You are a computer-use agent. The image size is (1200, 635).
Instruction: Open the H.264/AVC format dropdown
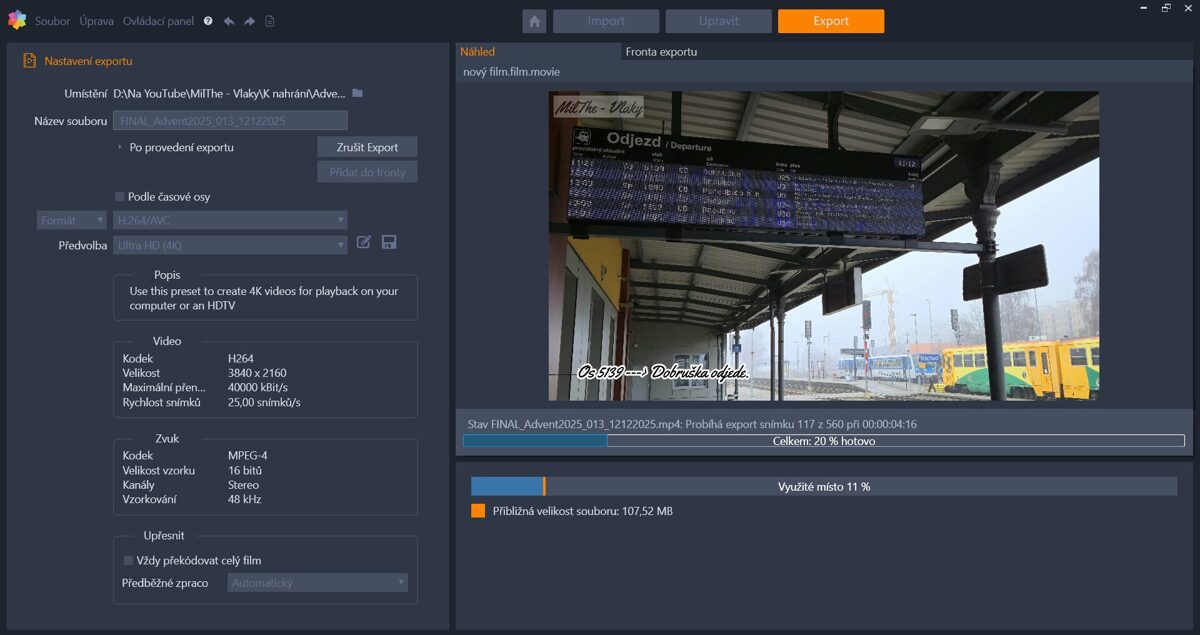(230, 220)
